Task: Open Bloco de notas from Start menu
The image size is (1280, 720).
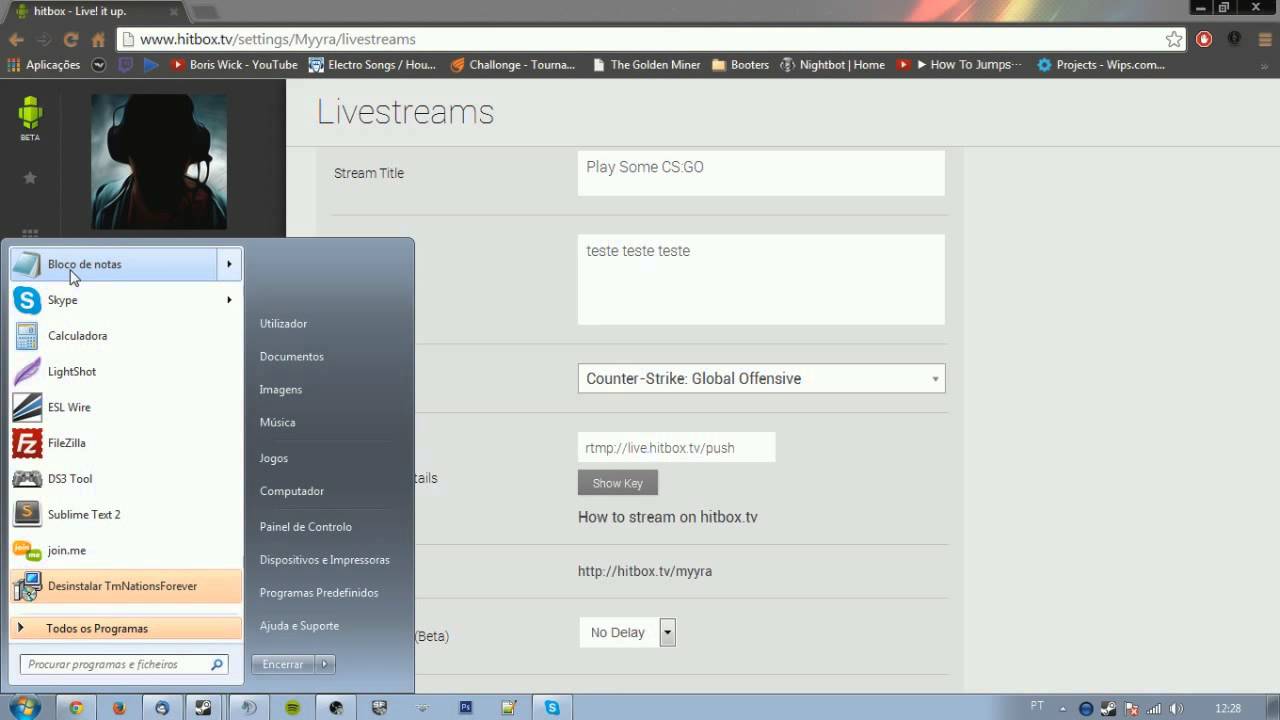Action: (x=114, y=264)
